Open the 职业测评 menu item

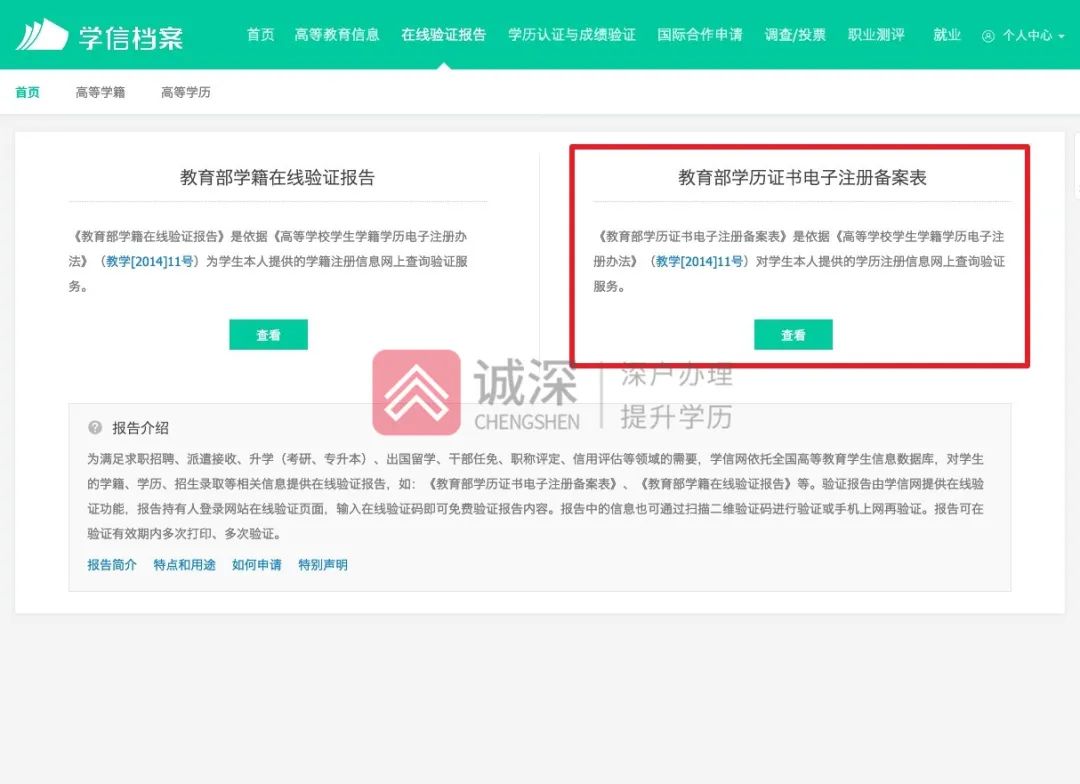tap(877, 33)
